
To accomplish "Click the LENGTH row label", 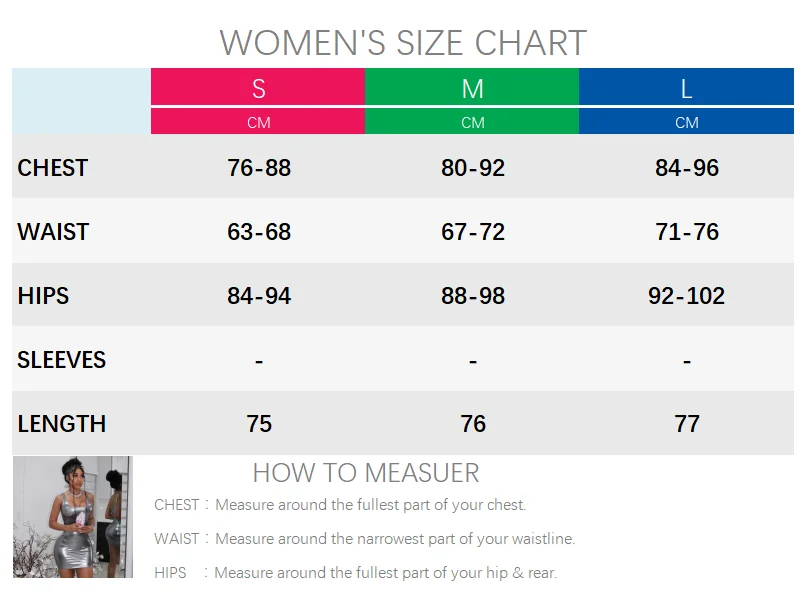I will click(x=61, y=424).
